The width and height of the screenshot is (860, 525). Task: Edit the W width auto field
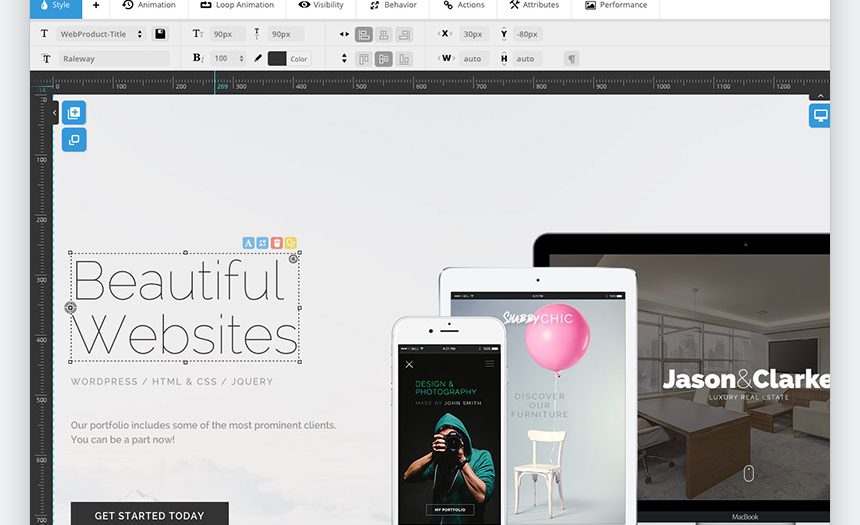point(472,59)
